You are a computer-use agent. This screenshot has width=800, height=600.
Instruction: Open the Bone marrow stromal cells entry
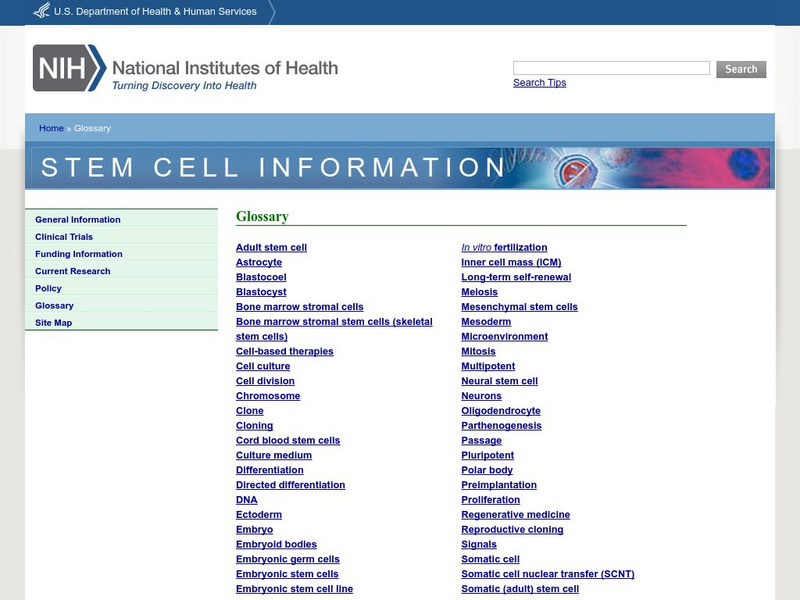tap(299, 307)
